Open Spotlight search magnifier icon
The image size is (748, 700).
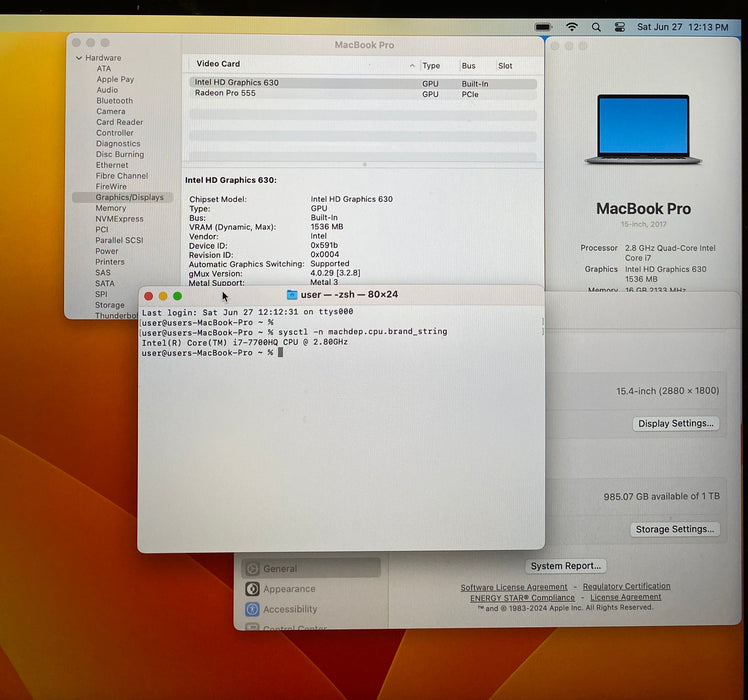click(596, 27)
